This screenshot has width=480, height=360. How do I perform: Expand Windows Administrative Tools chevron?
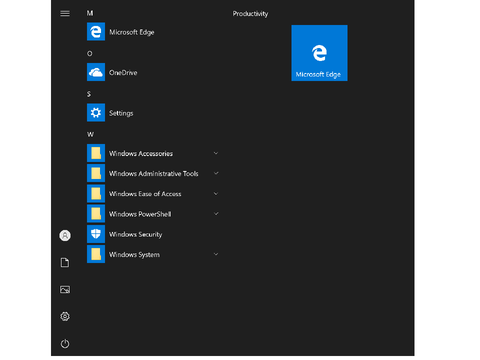click(x=216, y=173)
